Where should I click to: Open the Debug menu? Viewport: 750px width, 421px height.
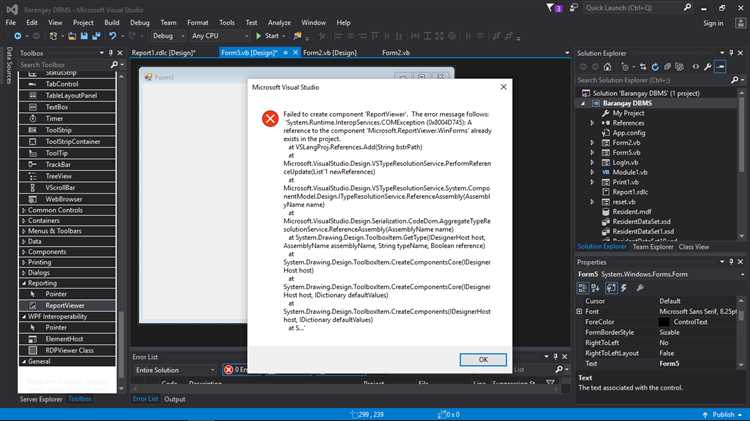tap(139, 22)
